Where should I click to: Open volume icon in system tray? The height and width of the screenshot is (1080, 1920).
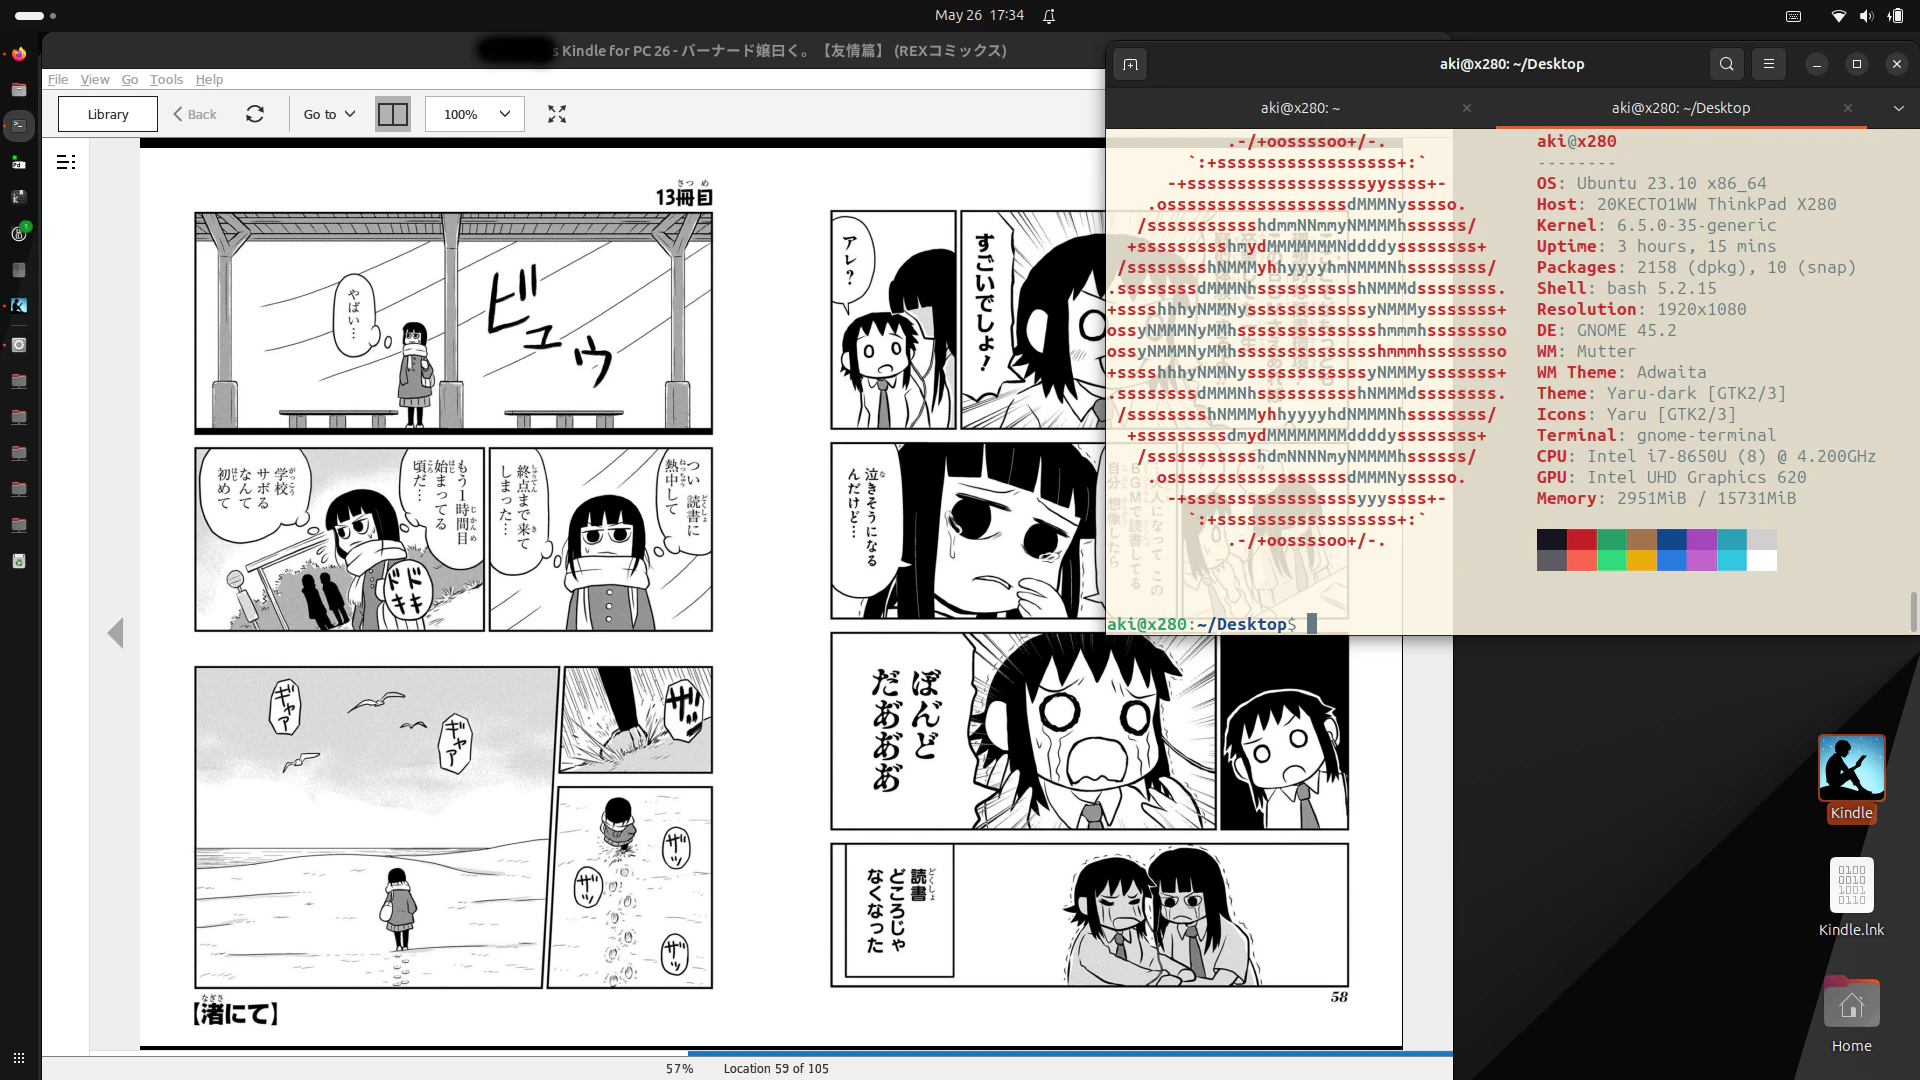pos(1866,15)
